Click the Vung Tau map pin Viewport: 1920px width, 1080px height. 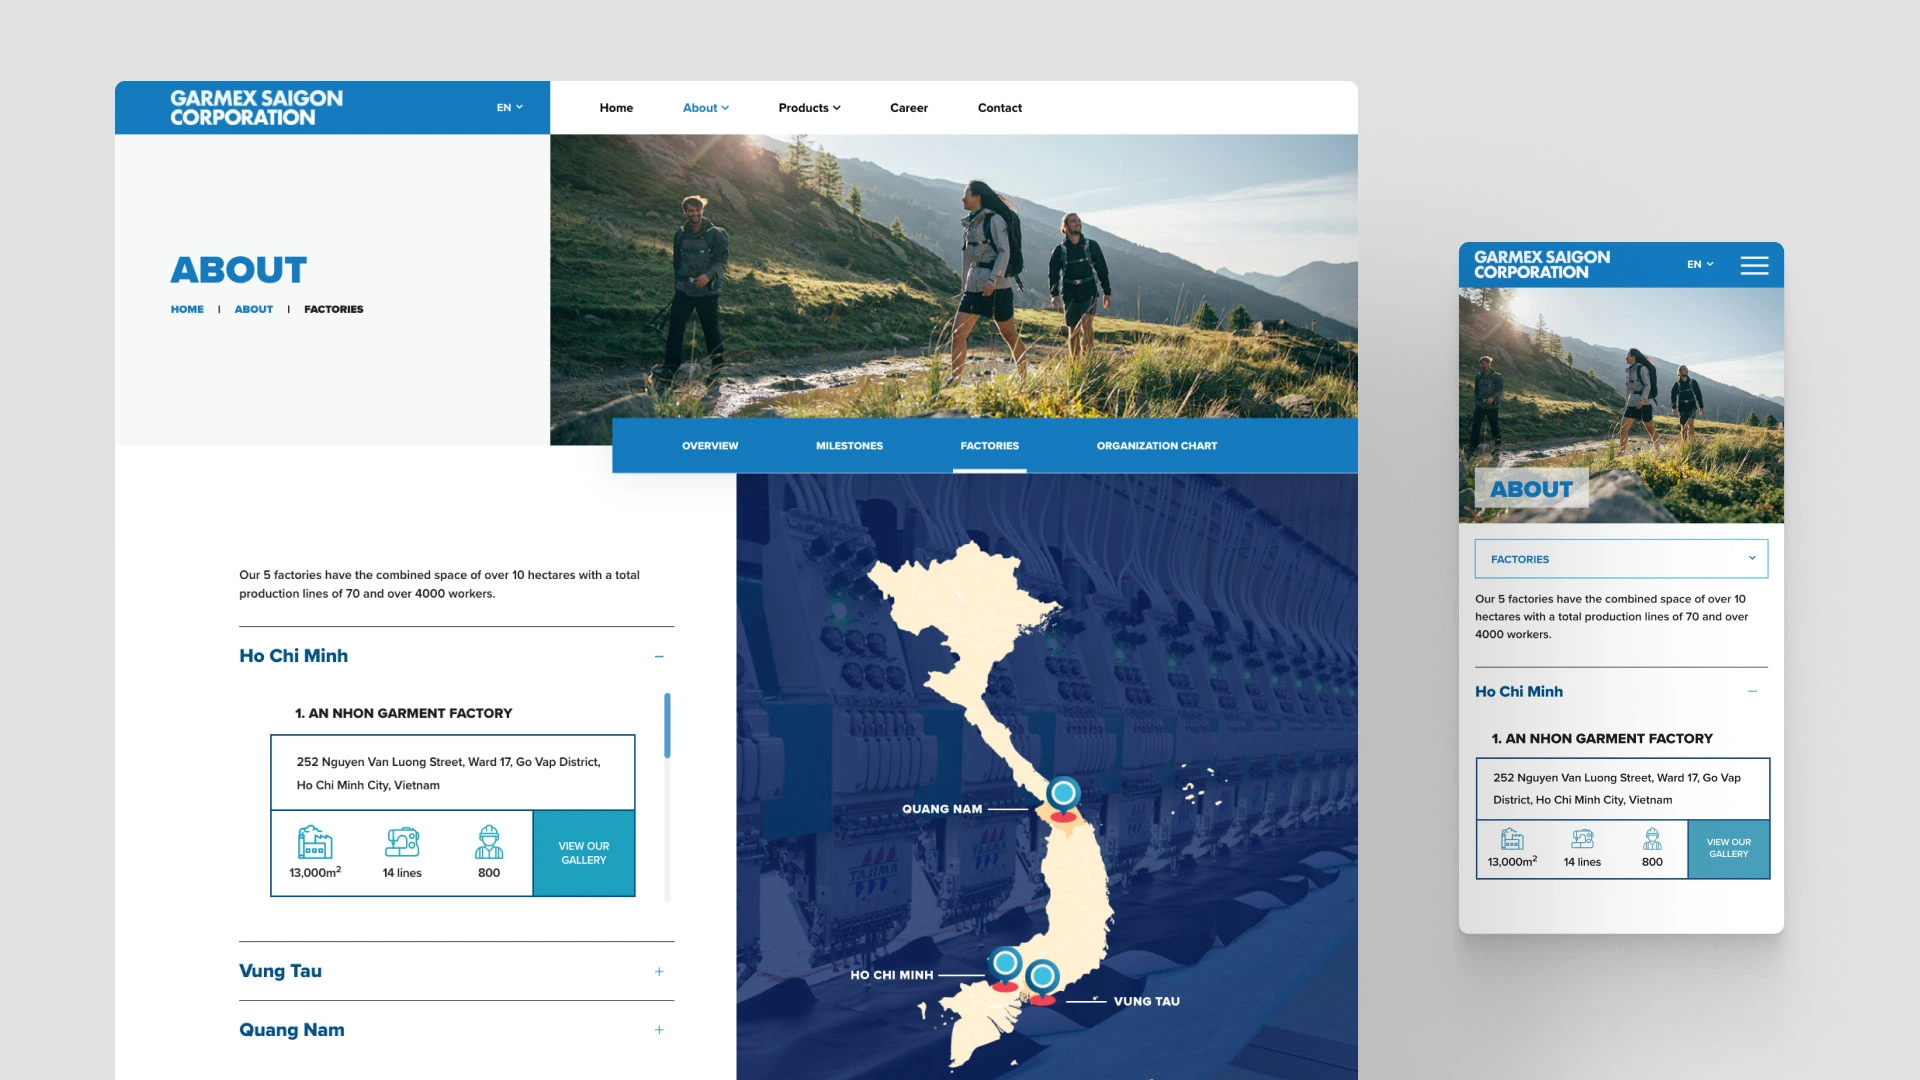[x=1042, y=981]
